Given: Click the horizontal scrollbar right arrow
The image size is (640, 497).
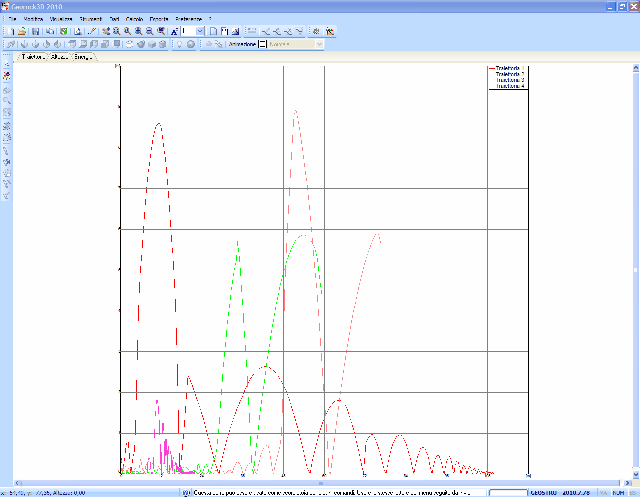Looking at the screenshot, I should pos(628,483).
